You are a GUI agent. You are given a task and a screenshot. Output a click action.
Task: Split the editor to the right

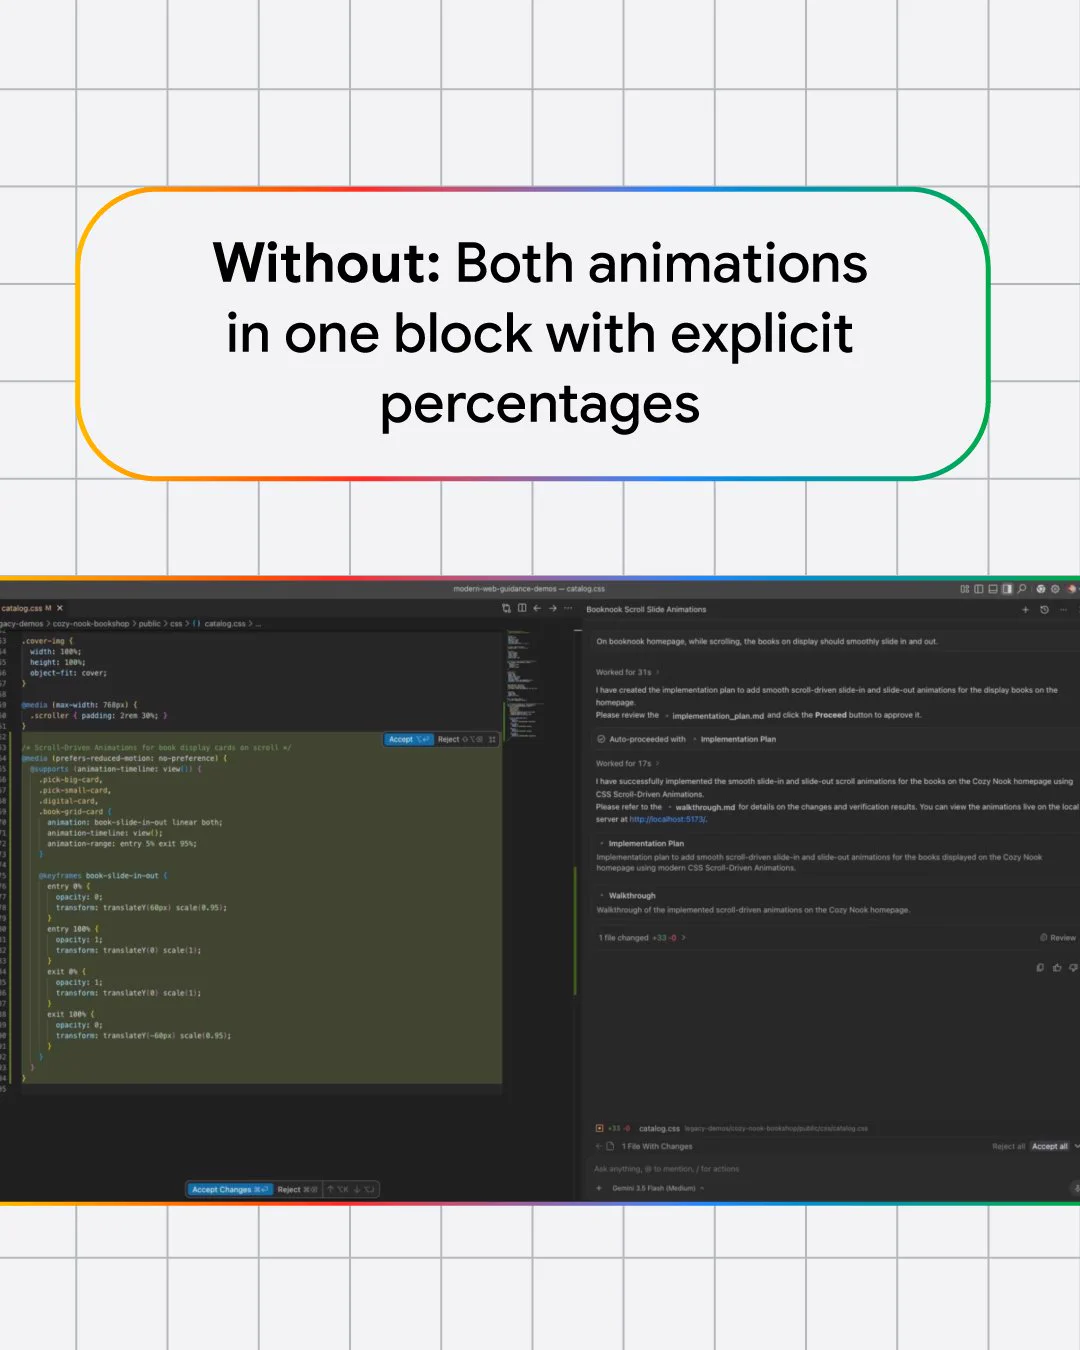pos(522,608)
